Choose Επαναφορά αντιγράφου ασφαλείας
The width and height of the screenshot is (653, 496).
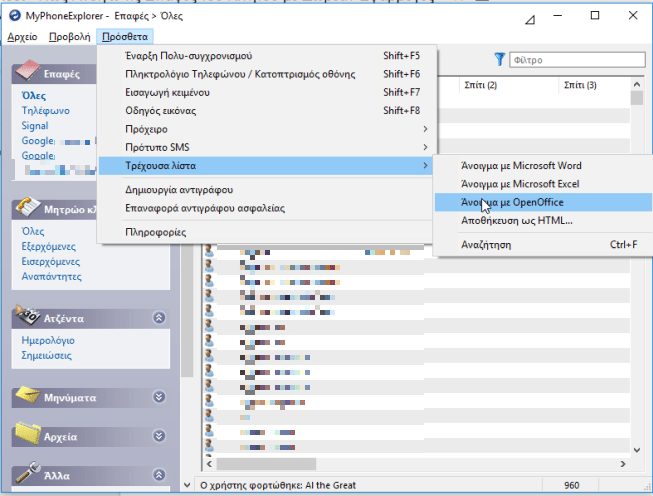(x=267, y=208)
